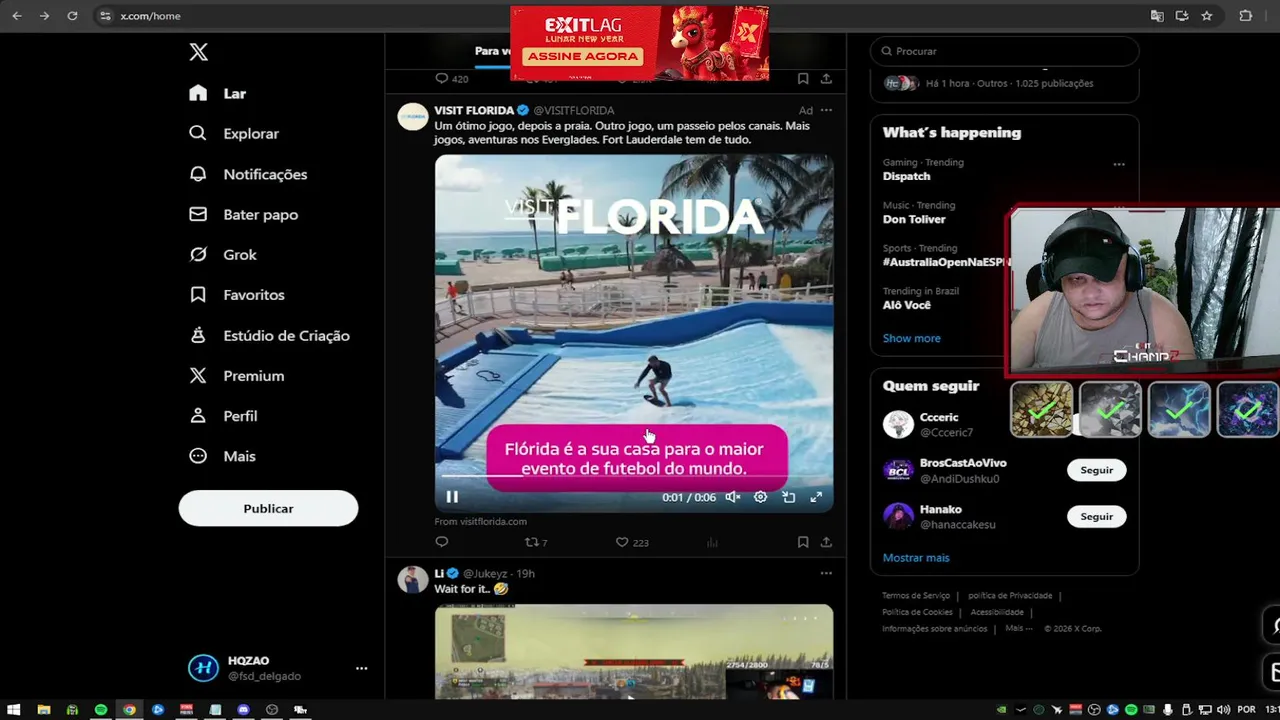Open the Explorar section
Image resolution: width=1280 pixels, height=720 pixels.
click(234, 133)
